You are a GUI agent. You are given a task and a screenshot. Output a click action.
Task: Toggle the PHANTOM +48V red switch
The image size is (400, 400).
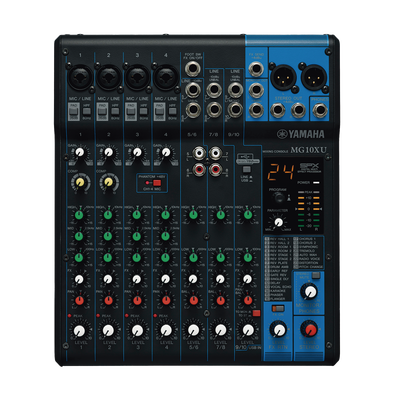[157, 182]
